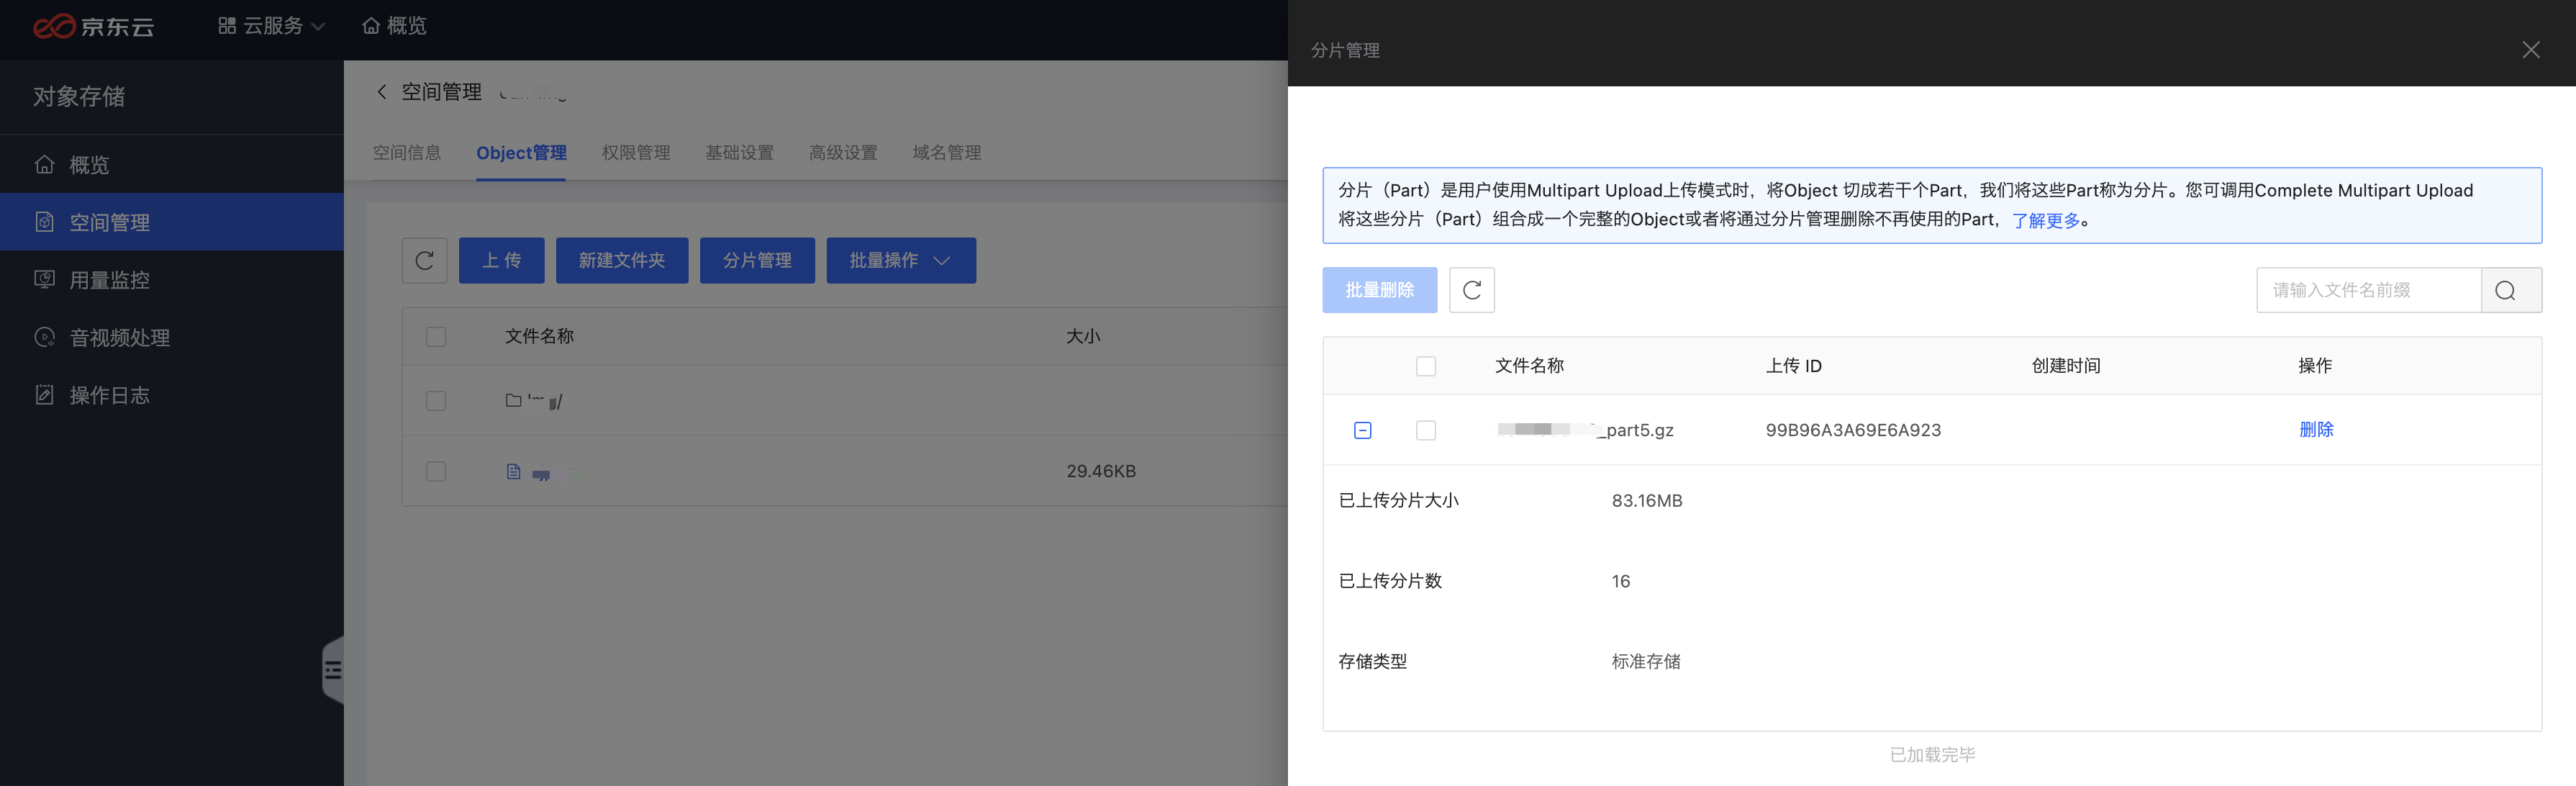2576x786 pixels.
Task: Click the 用量监控 monitor icon
Action: tap(45, 279)
